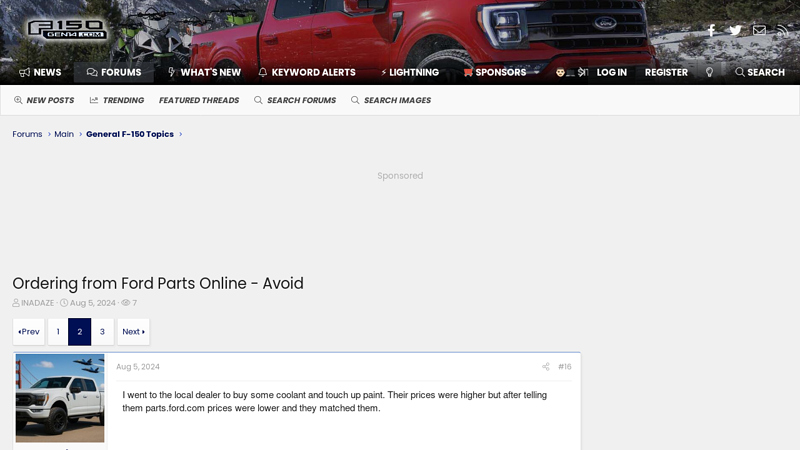Go to previous page with Prev

[29, 332]
